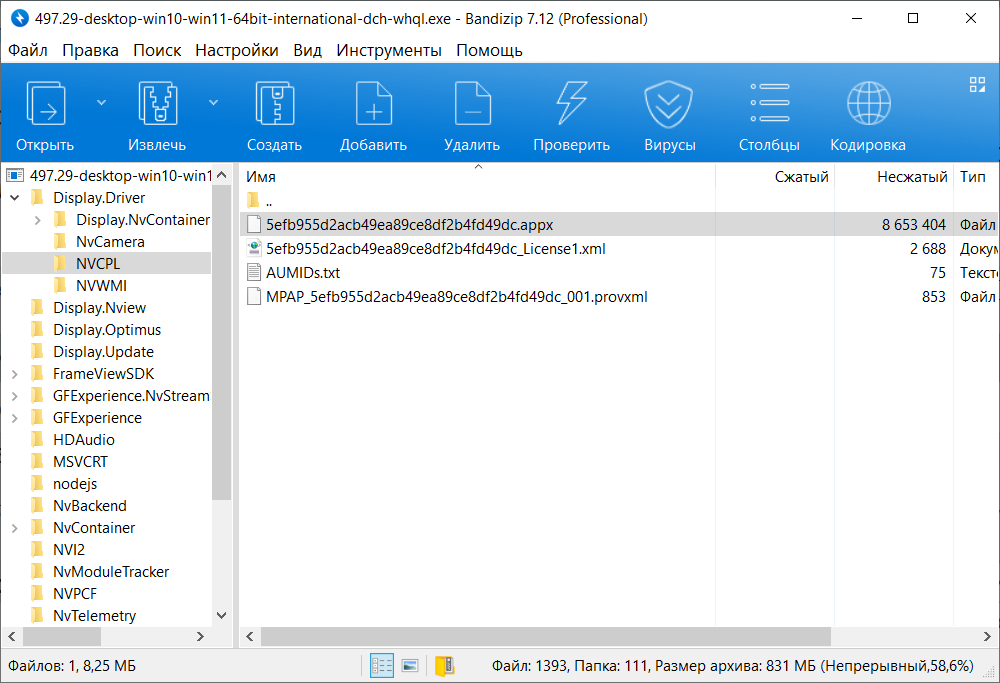Click the MPAP provxml file icon
Viewport: 1000px width, 683px height.
[x=254, y=297]
